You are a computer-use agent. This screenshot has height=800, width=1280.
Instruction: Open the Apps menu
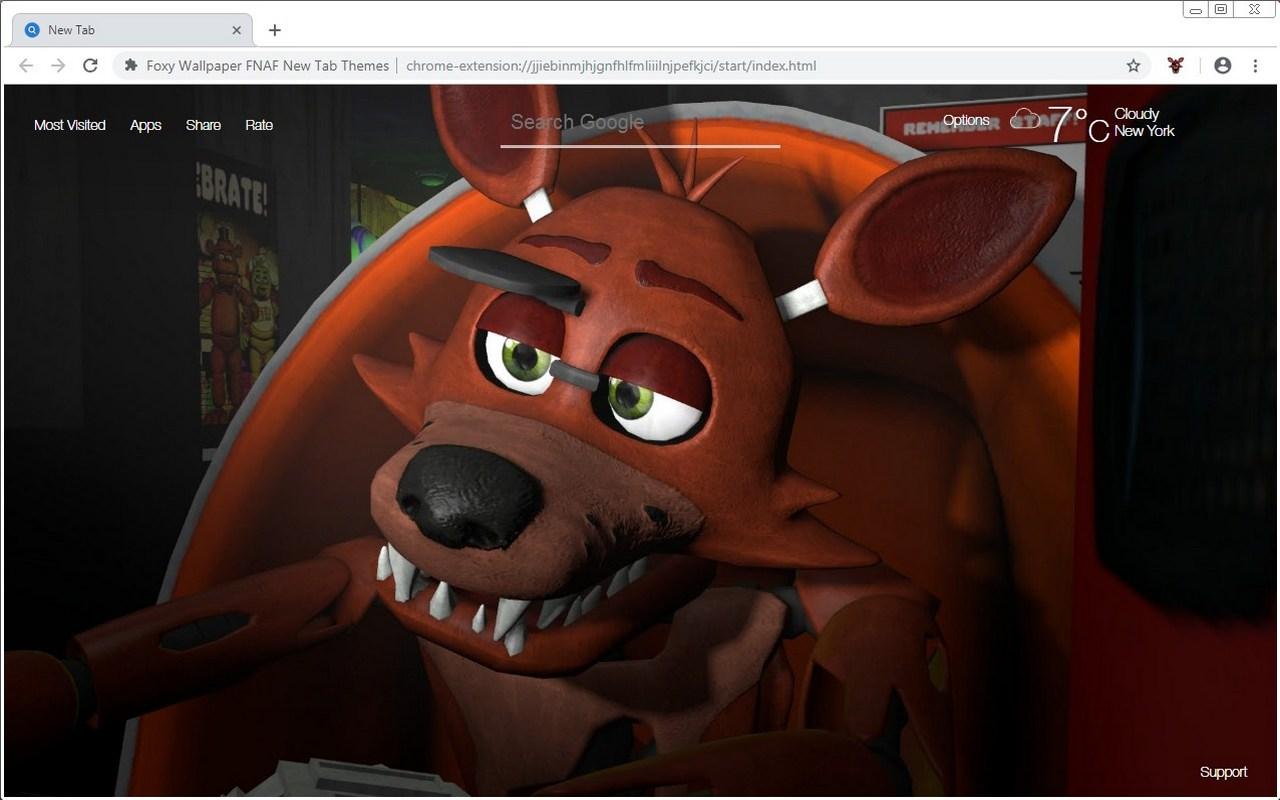pyautogui.click(x=145, y=125)
